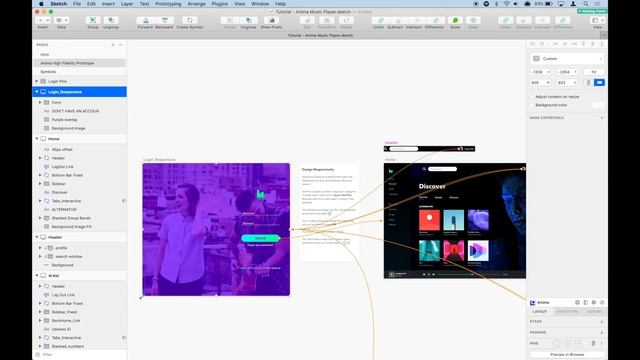This screenshot has height=360, width=640.
Task: Select Anima High Fidelity Prototype page
Action: [x=80, y=63]
